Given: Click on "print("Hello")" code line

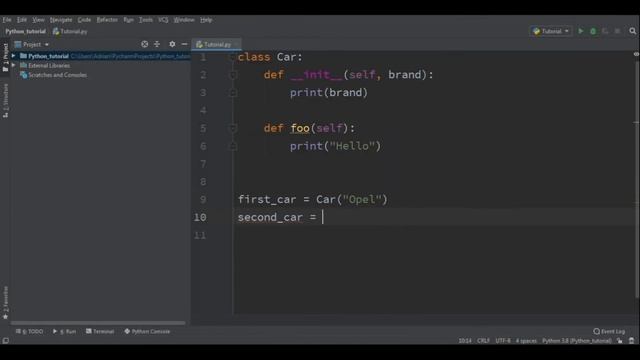Looking at the screenshot, I should [336, 146].
